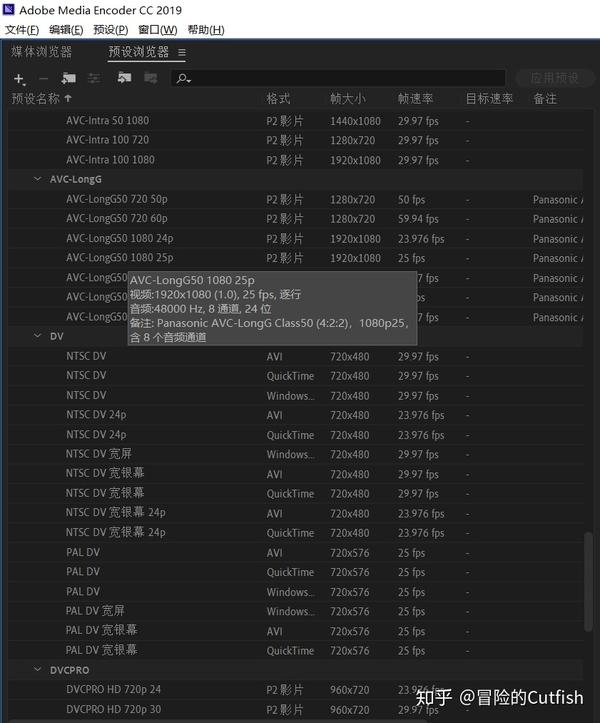
Task: Sort by the 帧速率 column header
Action: point(416,98)
